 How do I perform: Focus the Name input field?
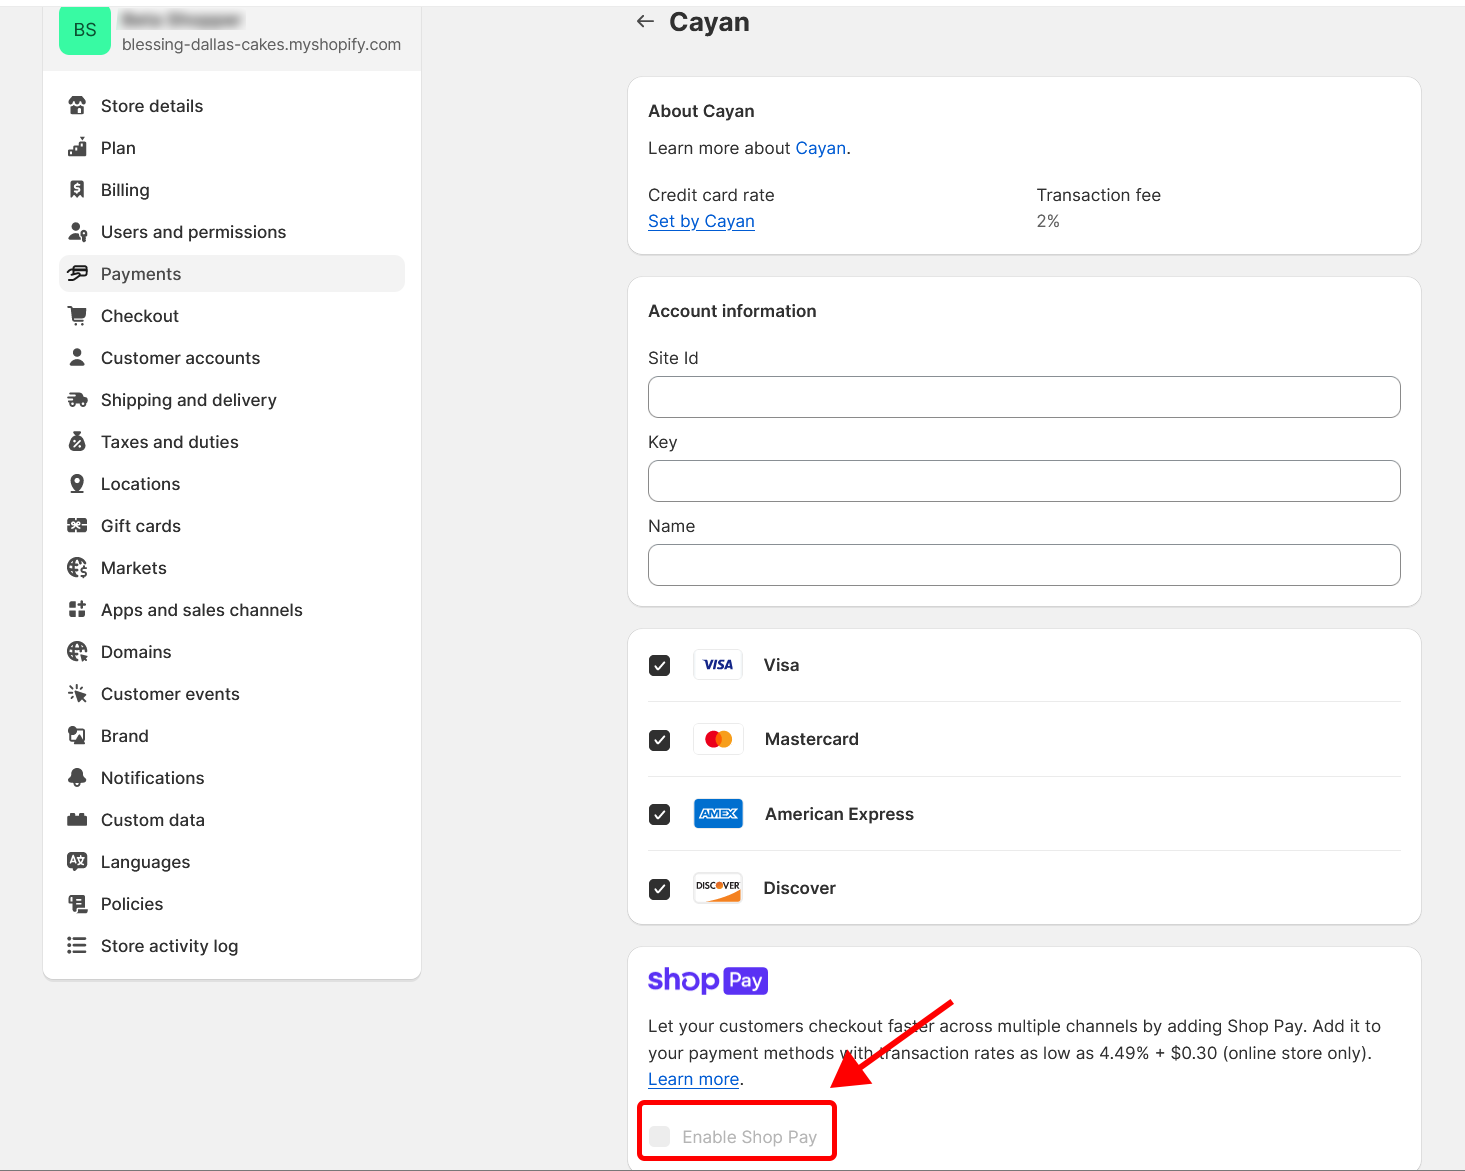click(1024, 565)
